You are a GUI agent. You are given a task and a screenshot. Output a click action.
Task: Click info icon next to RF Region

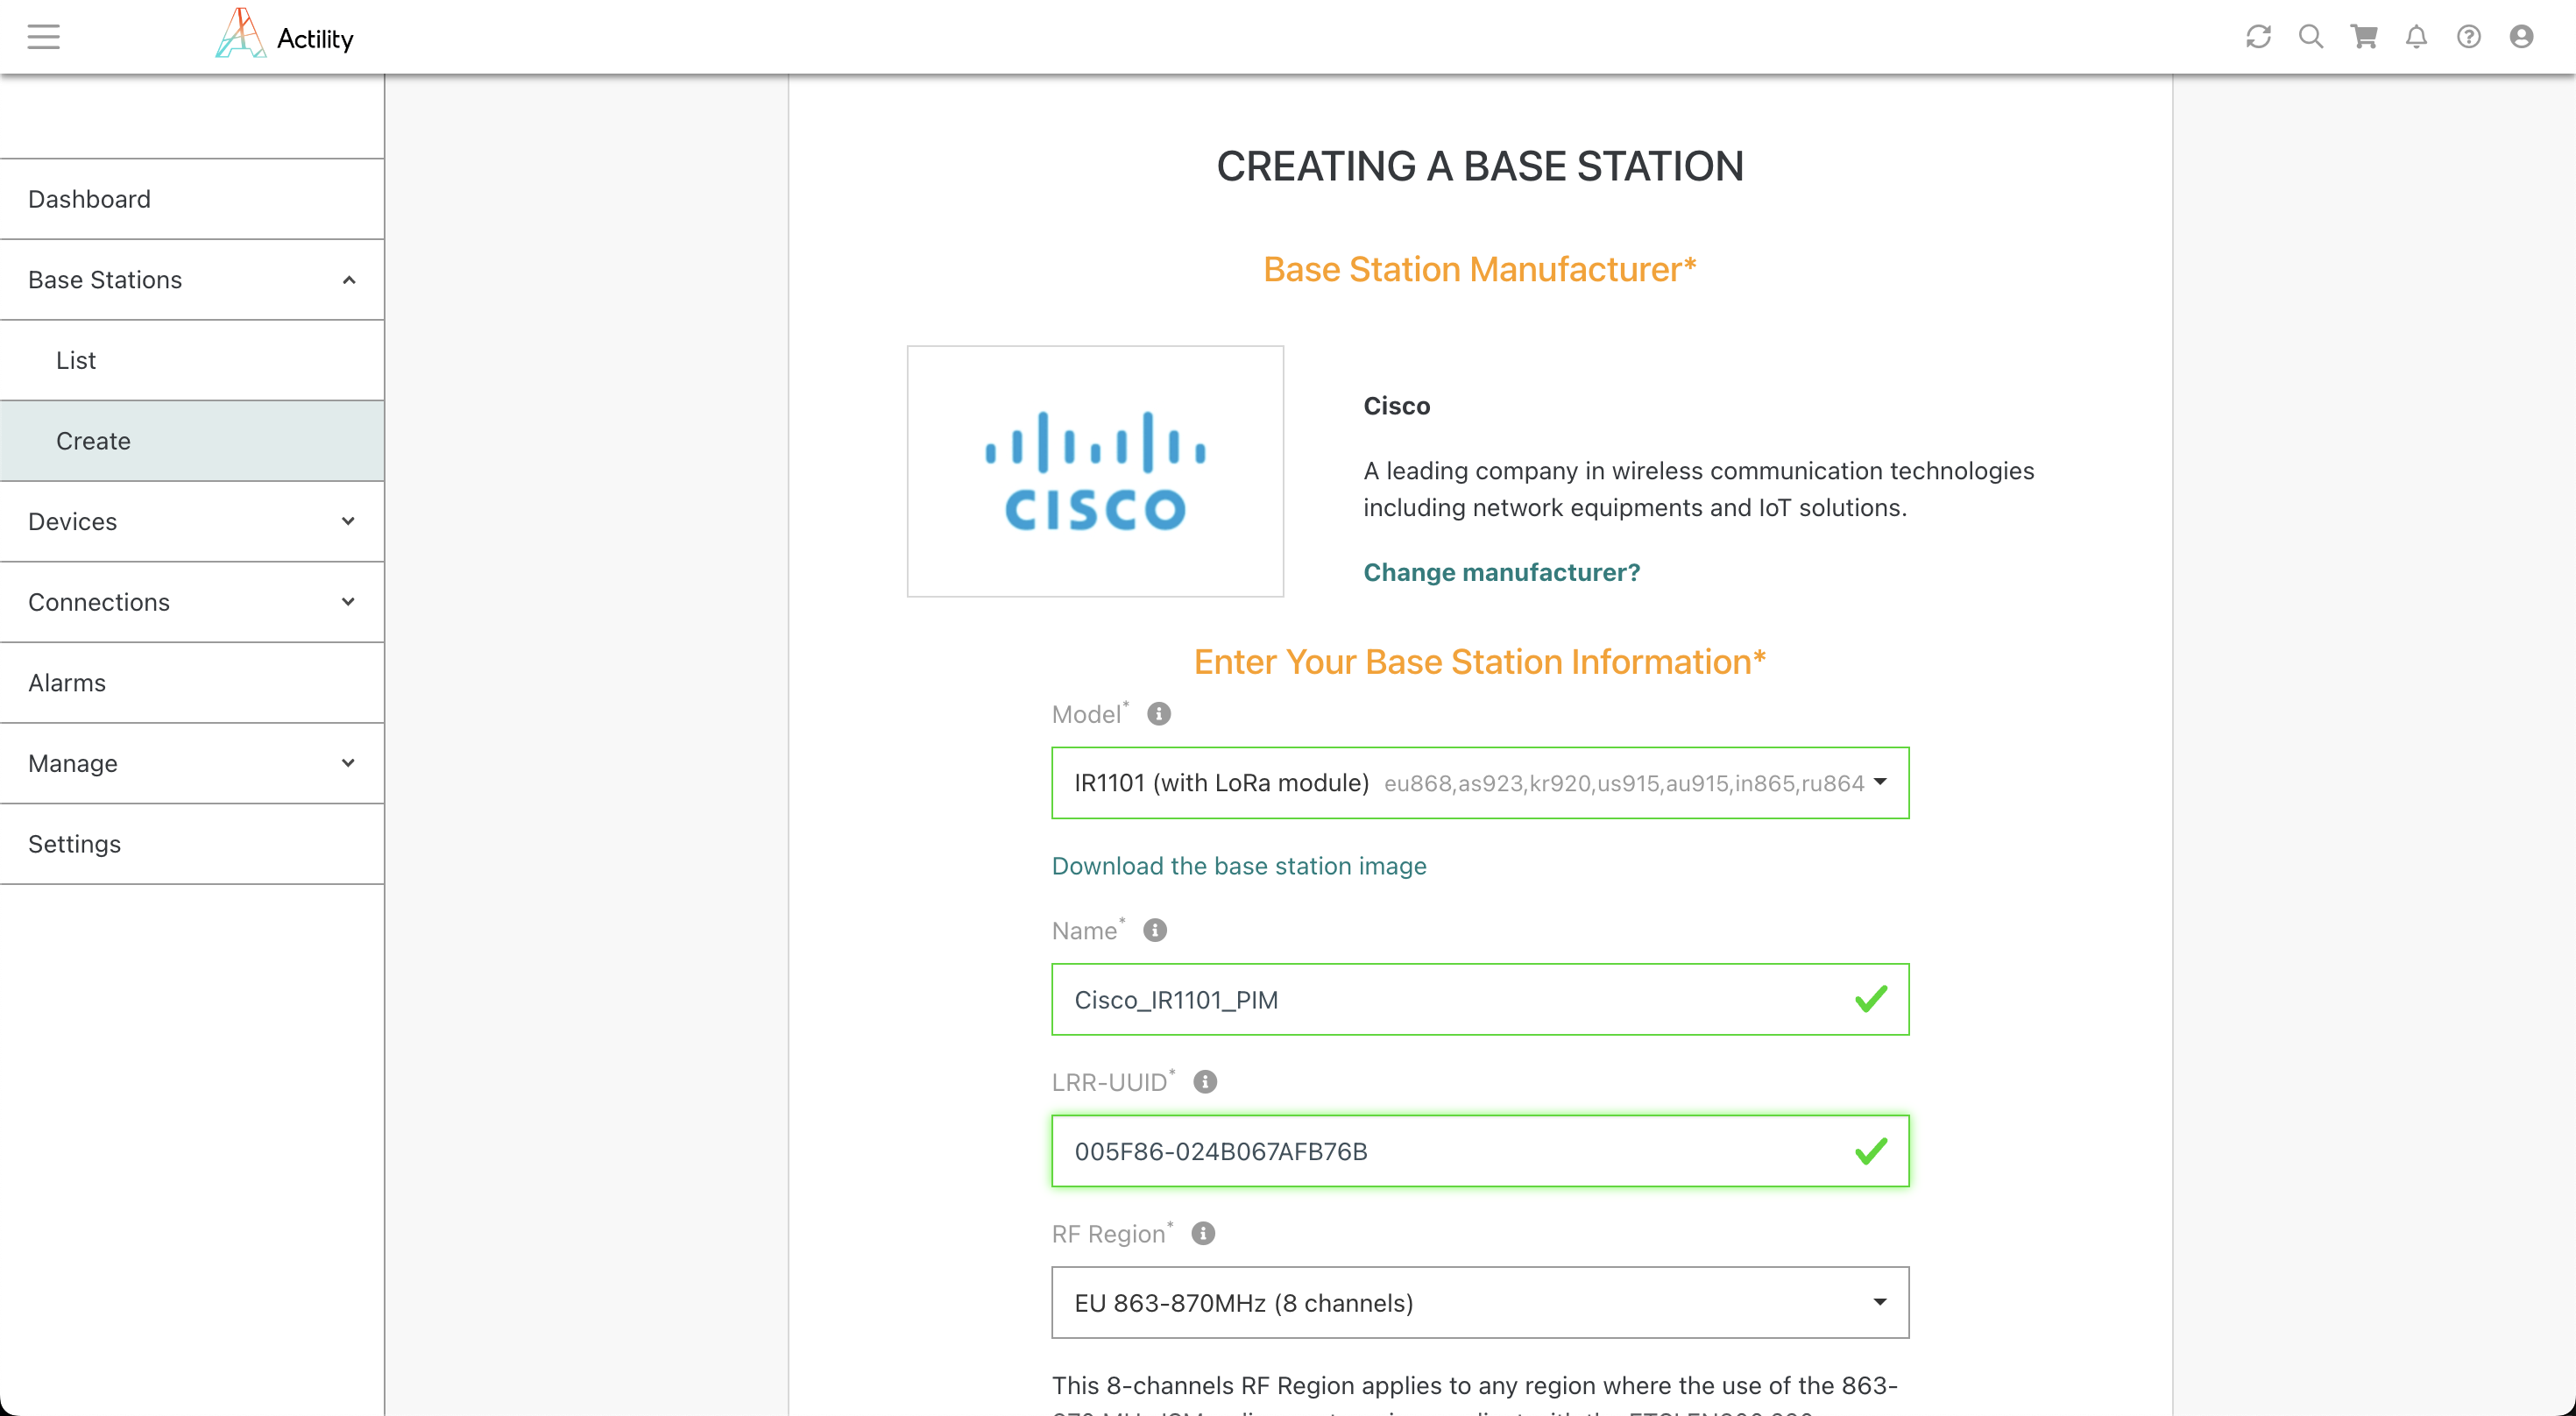pyautogui.click(x=1203, y=1233)
